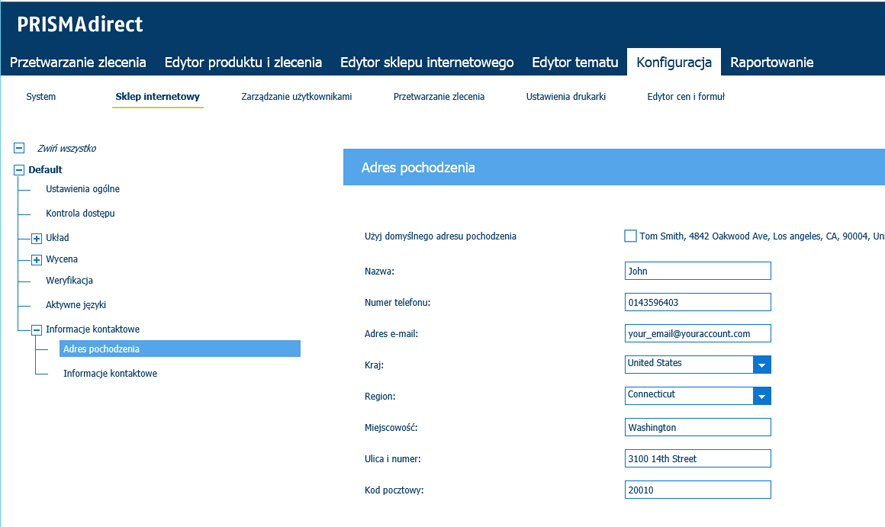Image resolution: width=885 pixels, height=527 pixels.
Task: Open Zarządzanie użytkownikami section
Action: (x=296, y=96)
